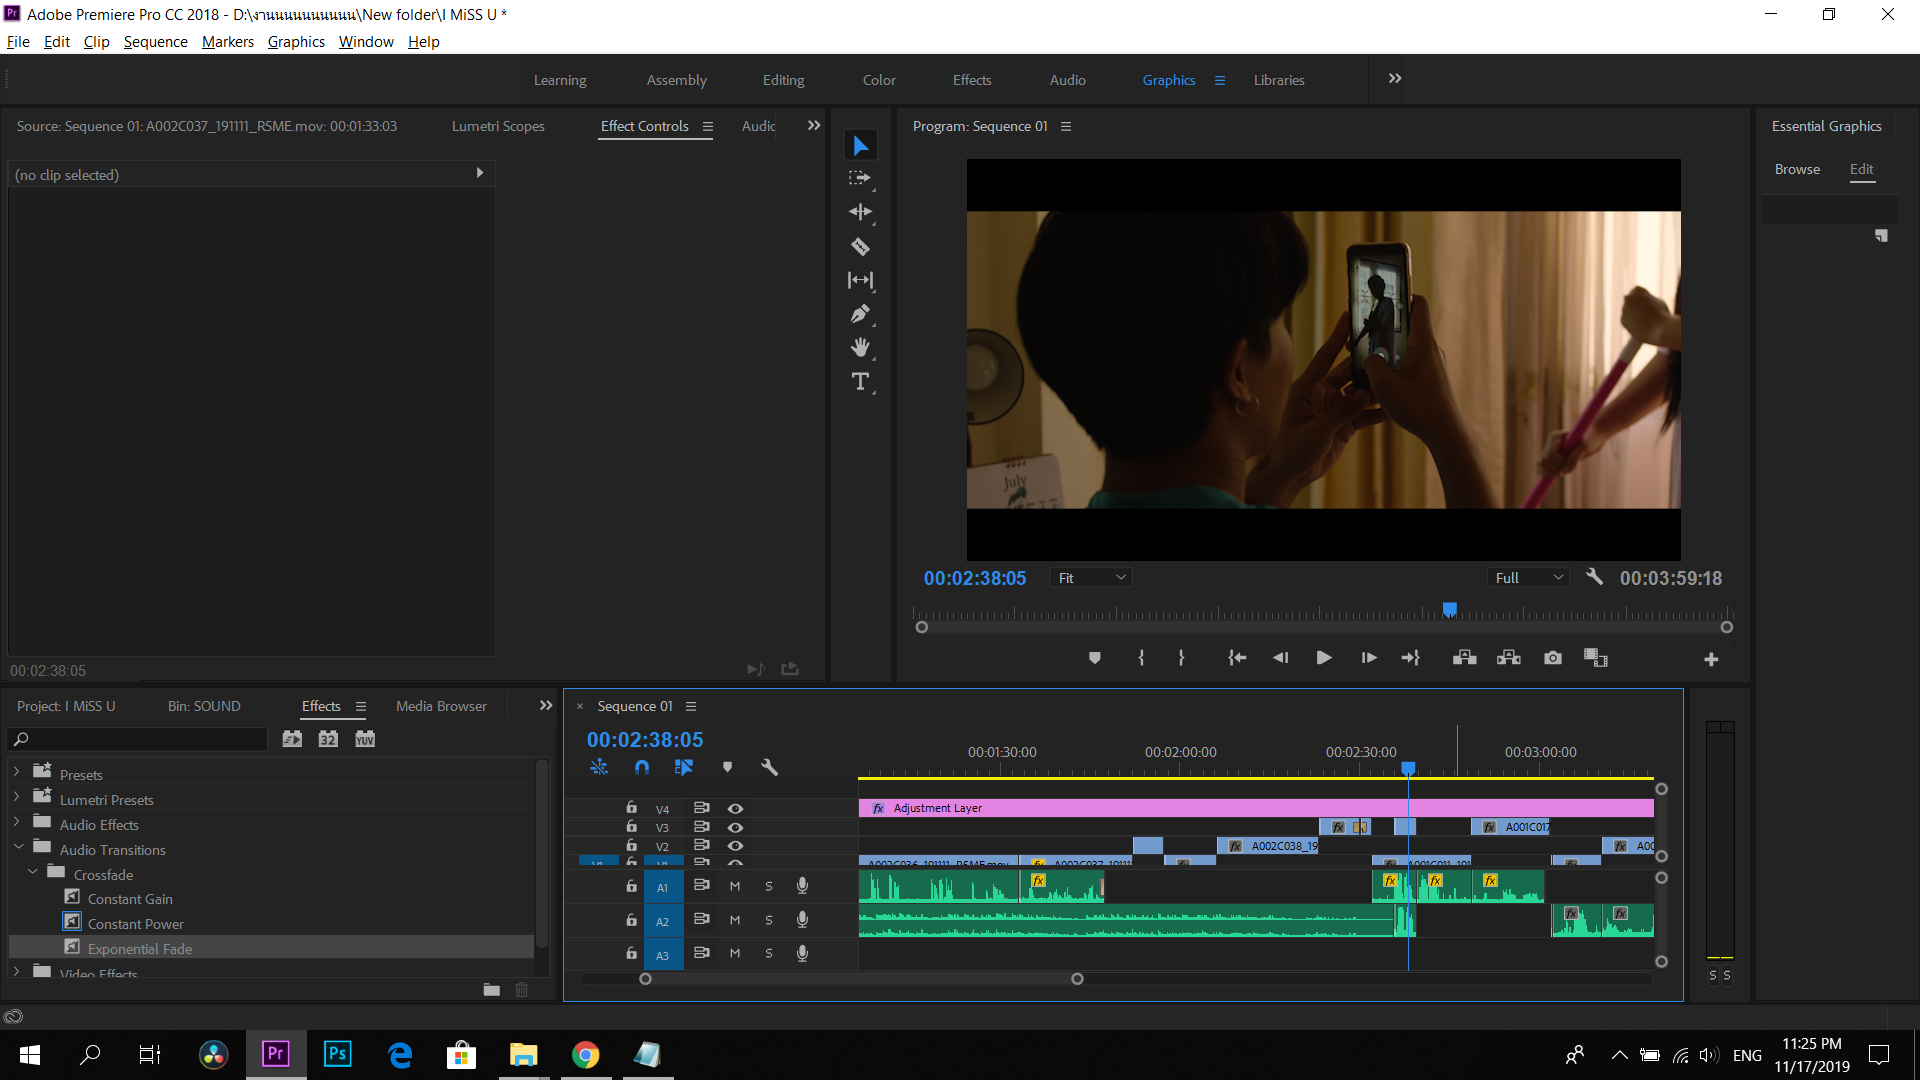Hide track V4 with eye icon
The height and width of the screenshot is (1080, 1920).
coord(735,808)
